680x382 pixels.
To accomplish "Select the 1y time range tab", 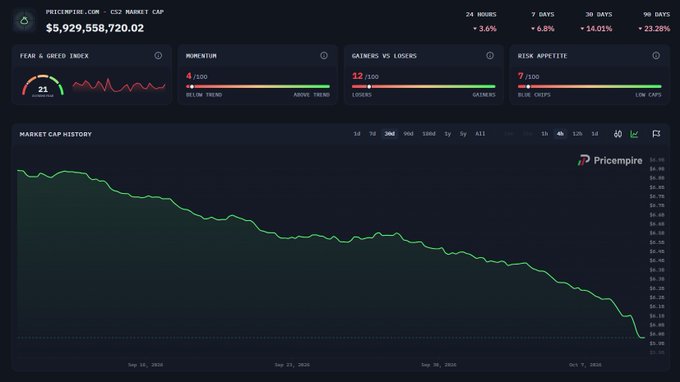I will point(448,134).
